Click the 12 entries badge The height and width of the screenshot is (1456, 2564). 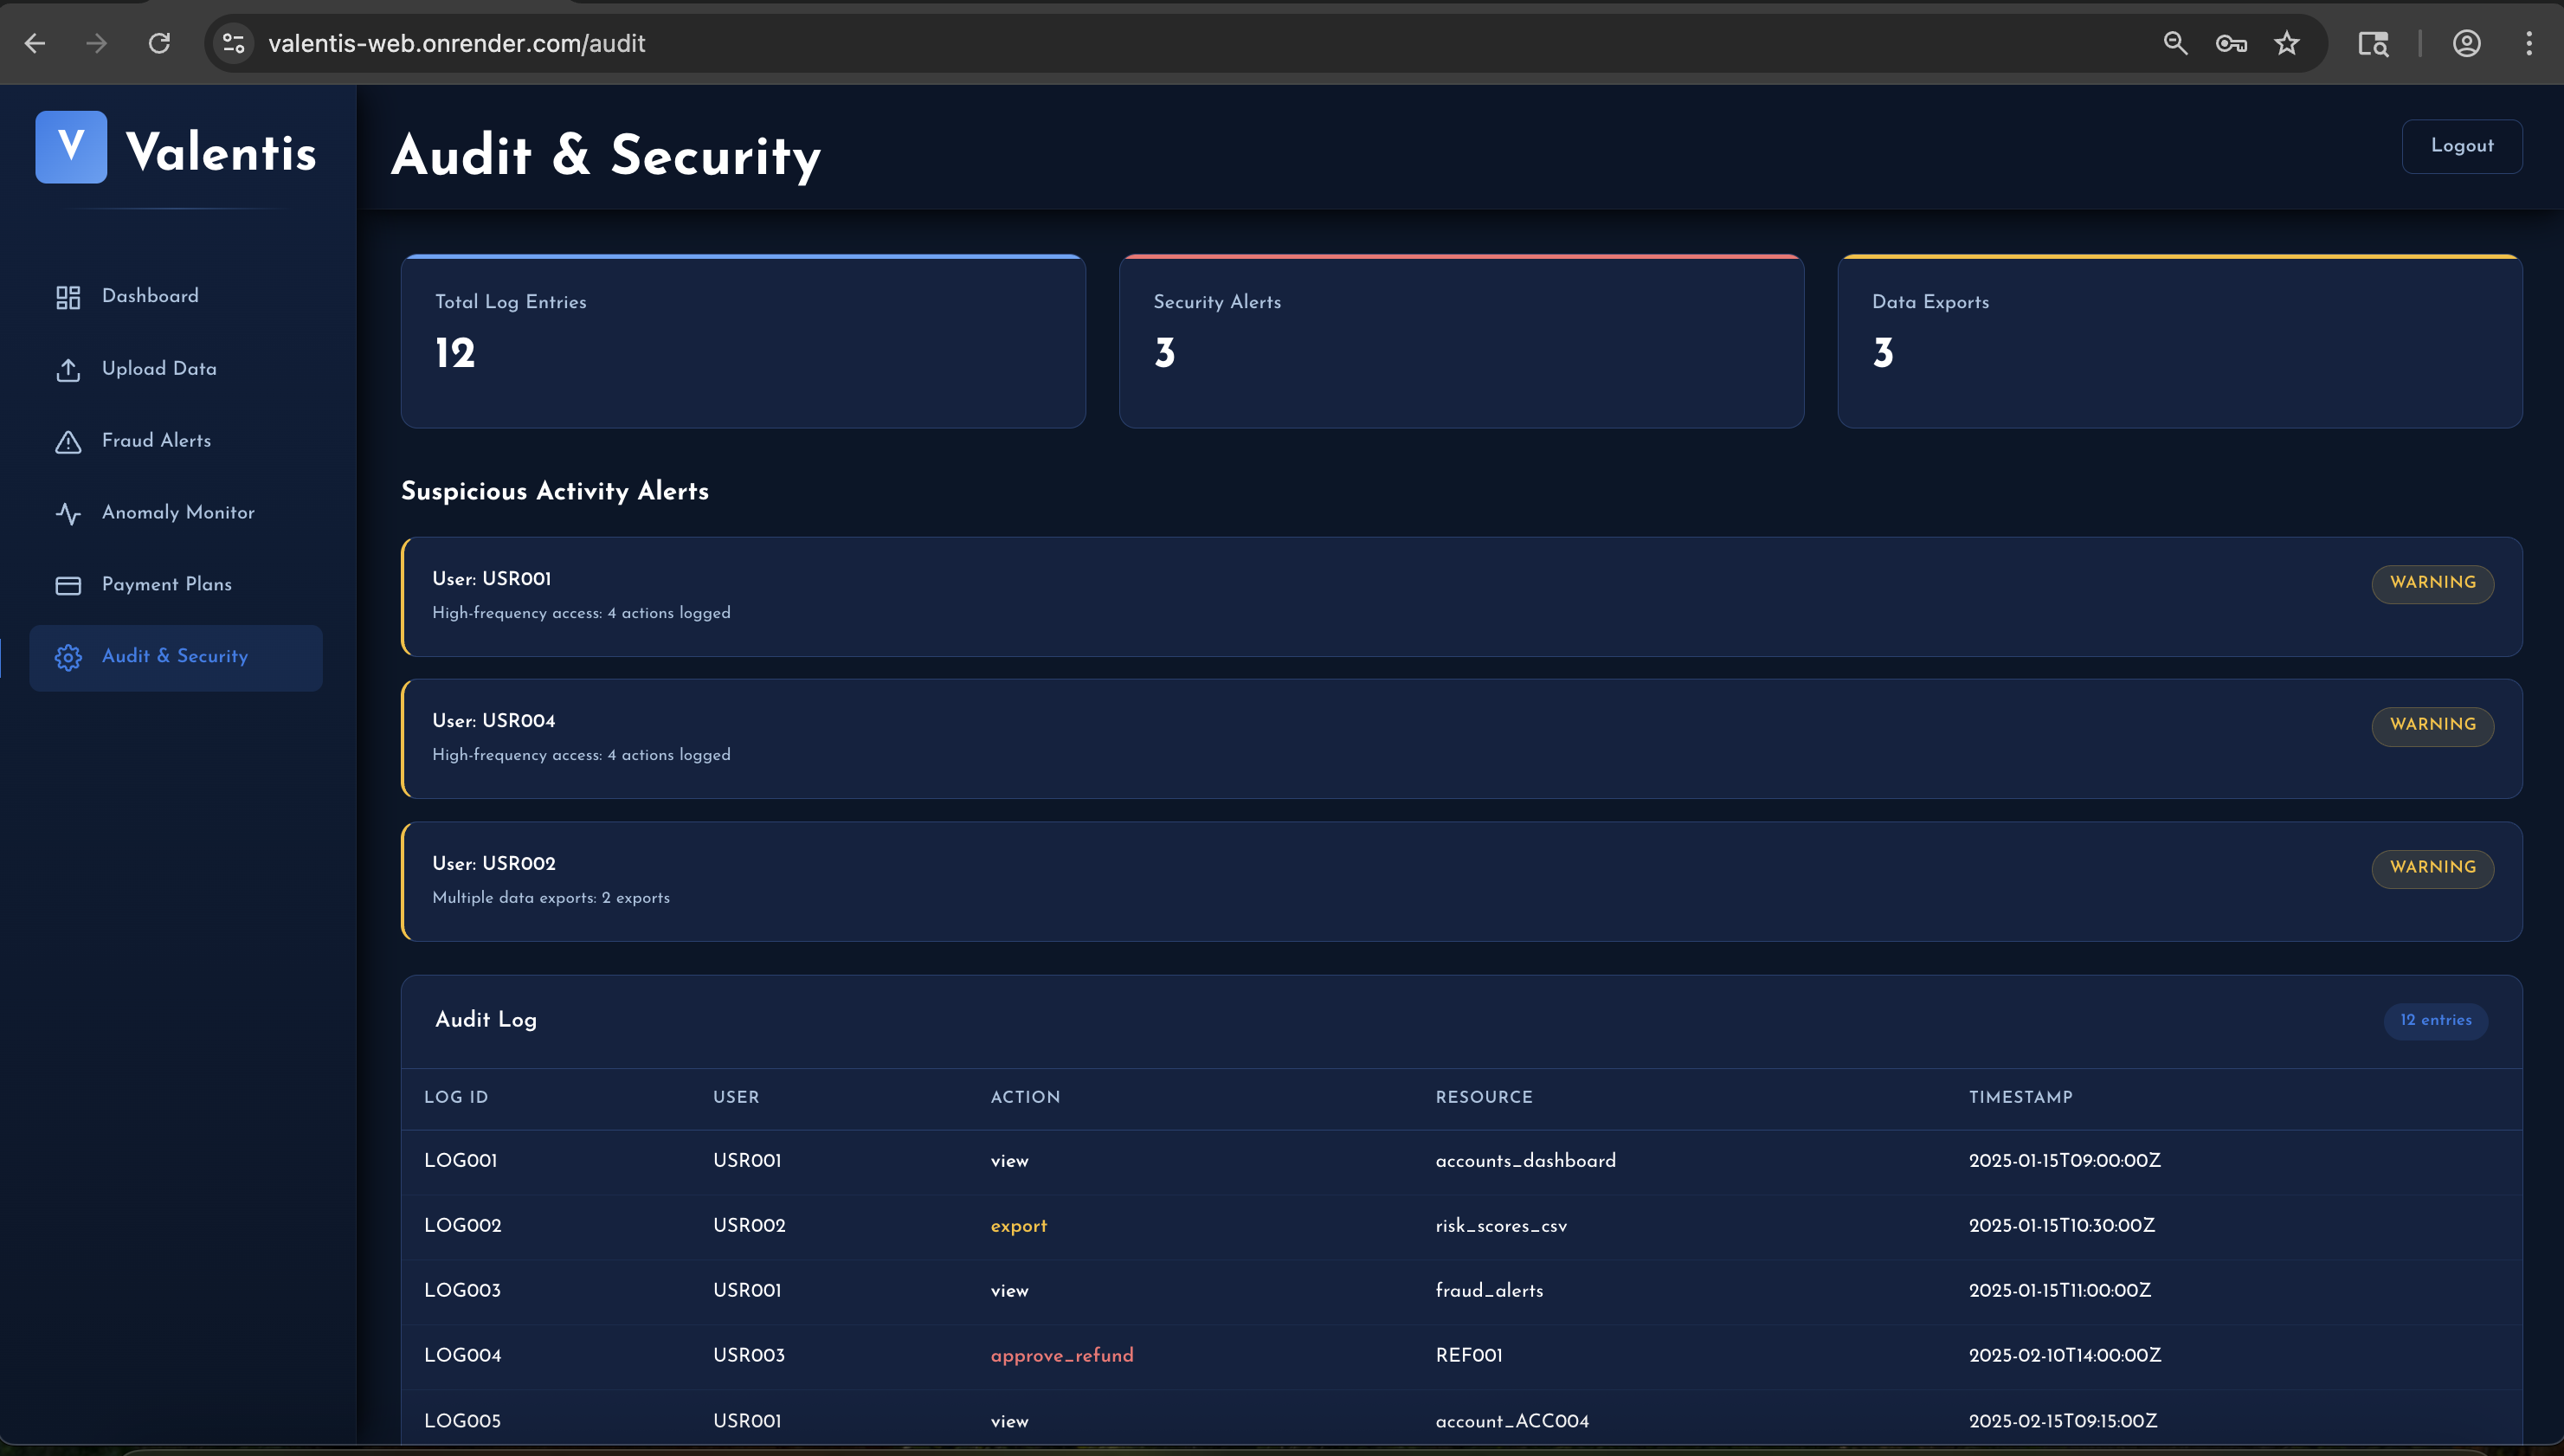pos(2435,1020)
